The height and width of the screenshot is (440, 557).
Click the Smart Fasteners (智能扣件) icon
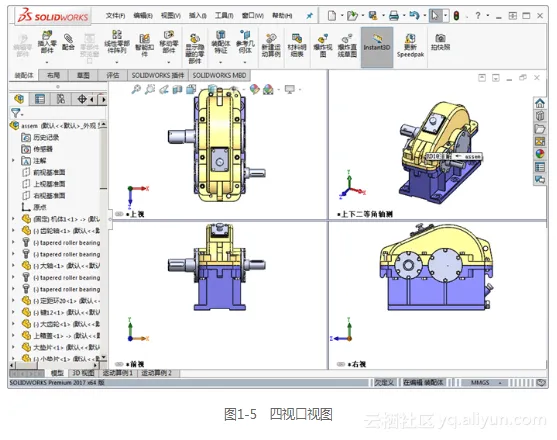tap(144, 45)
